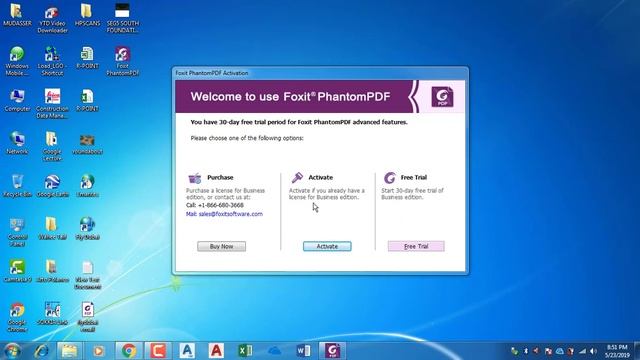Click the Foxit PhantomPDF Activation title bar
Viewport: 640px width, 360px height.
(320, 73)
